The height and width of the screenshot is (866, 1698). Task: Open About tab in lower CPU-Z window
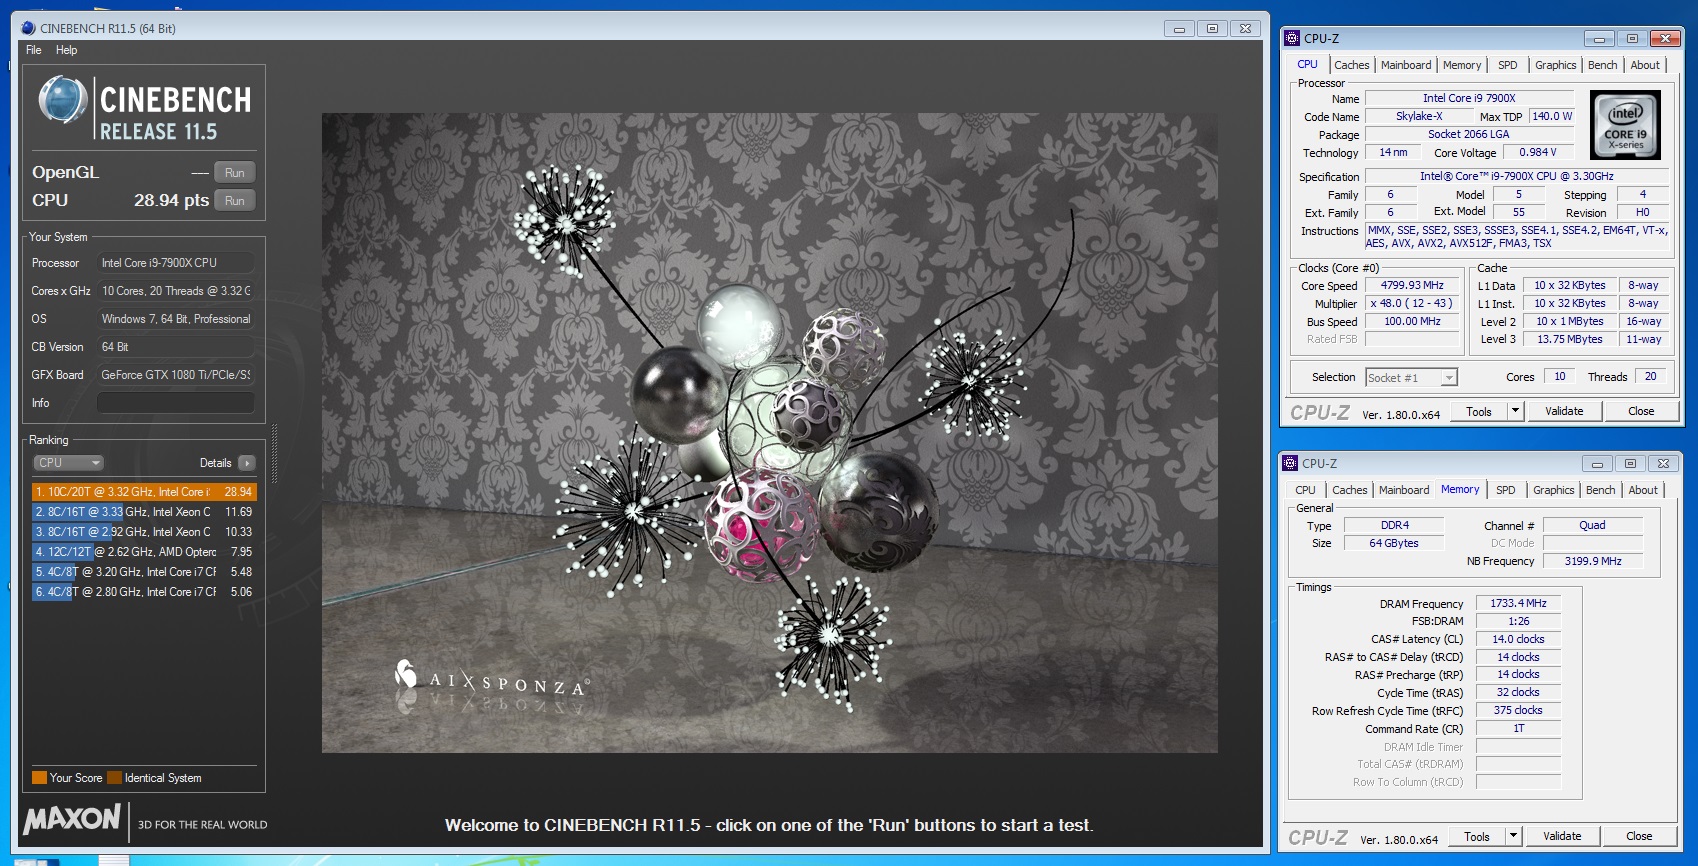[1643, 490]
